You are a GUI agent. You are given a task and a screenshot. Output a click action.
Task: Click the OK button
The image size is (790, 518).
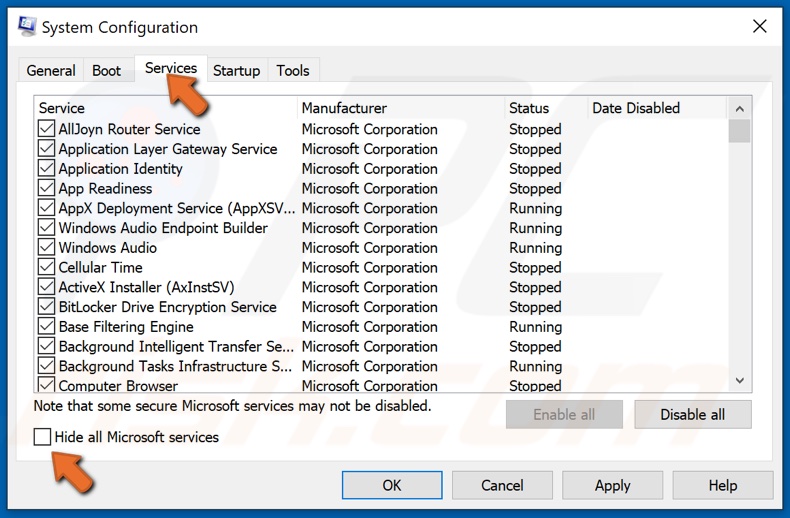392,485
